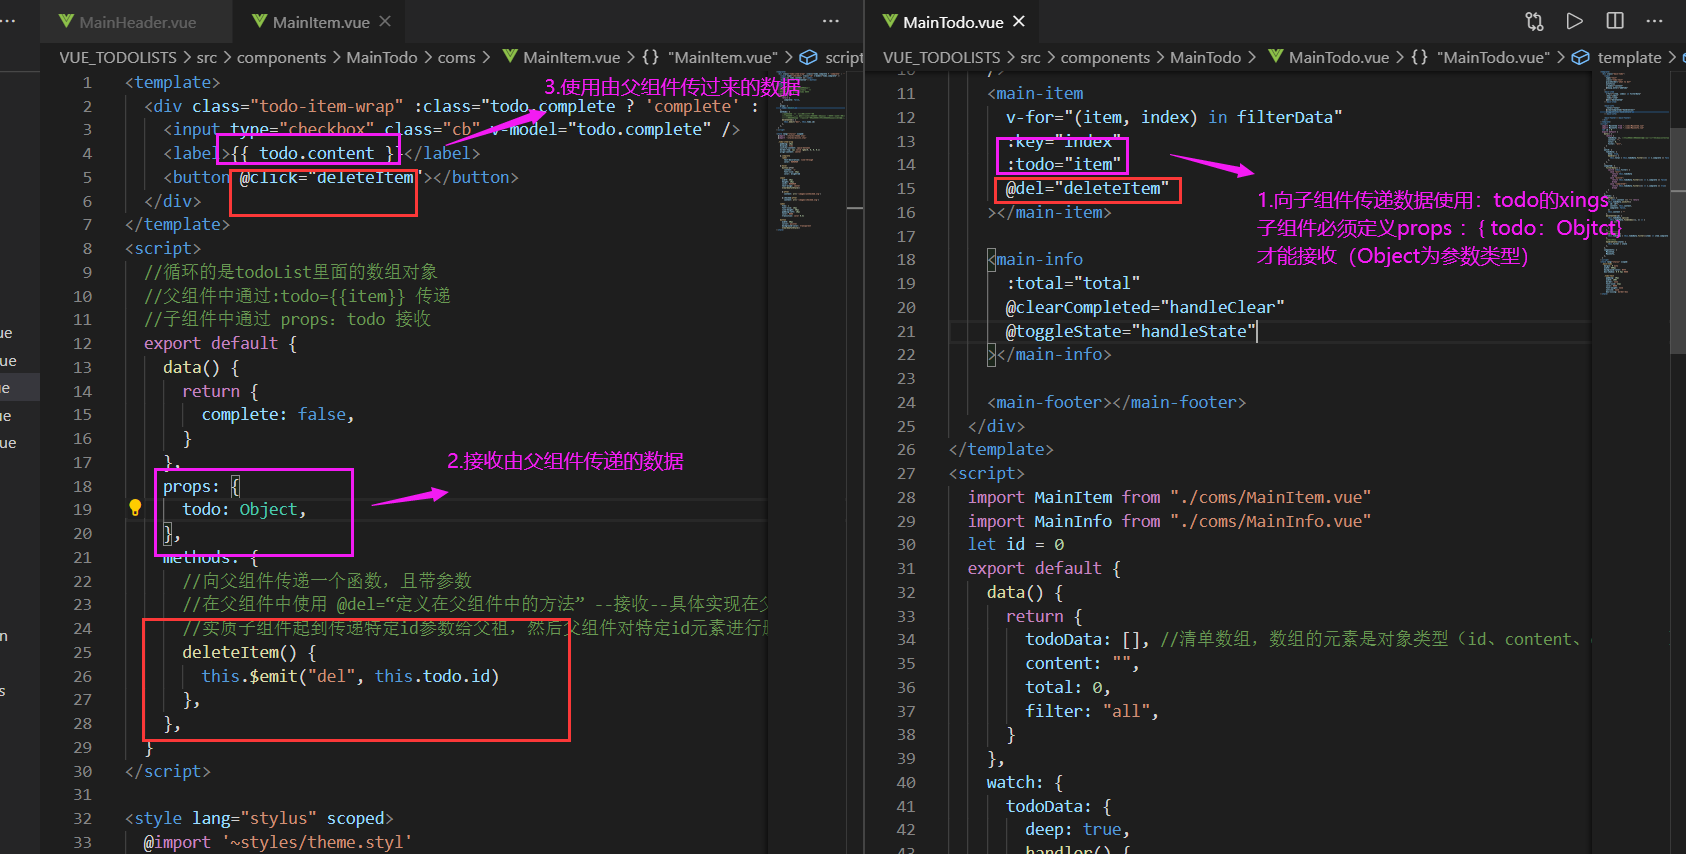This screenshot has height=854, width=1686.
Task: Open script breadcrumb in left editor
Action: (x=844, y=58)
